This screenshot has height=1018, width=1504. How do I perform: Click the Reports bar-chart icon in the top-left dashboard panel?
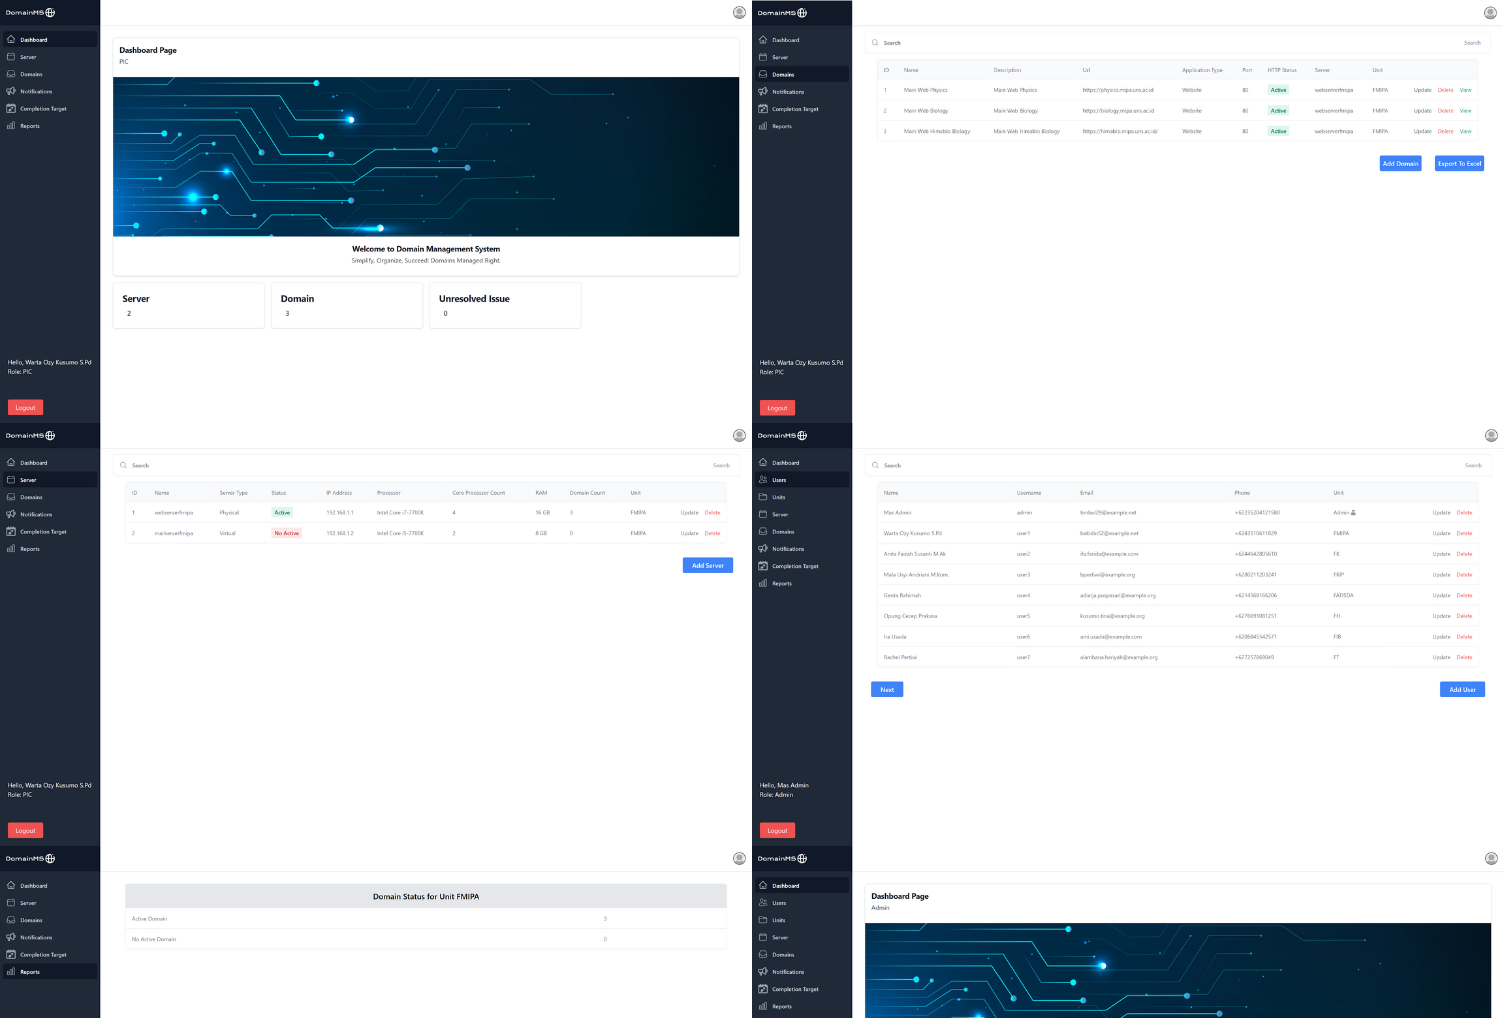pos(11,126)
